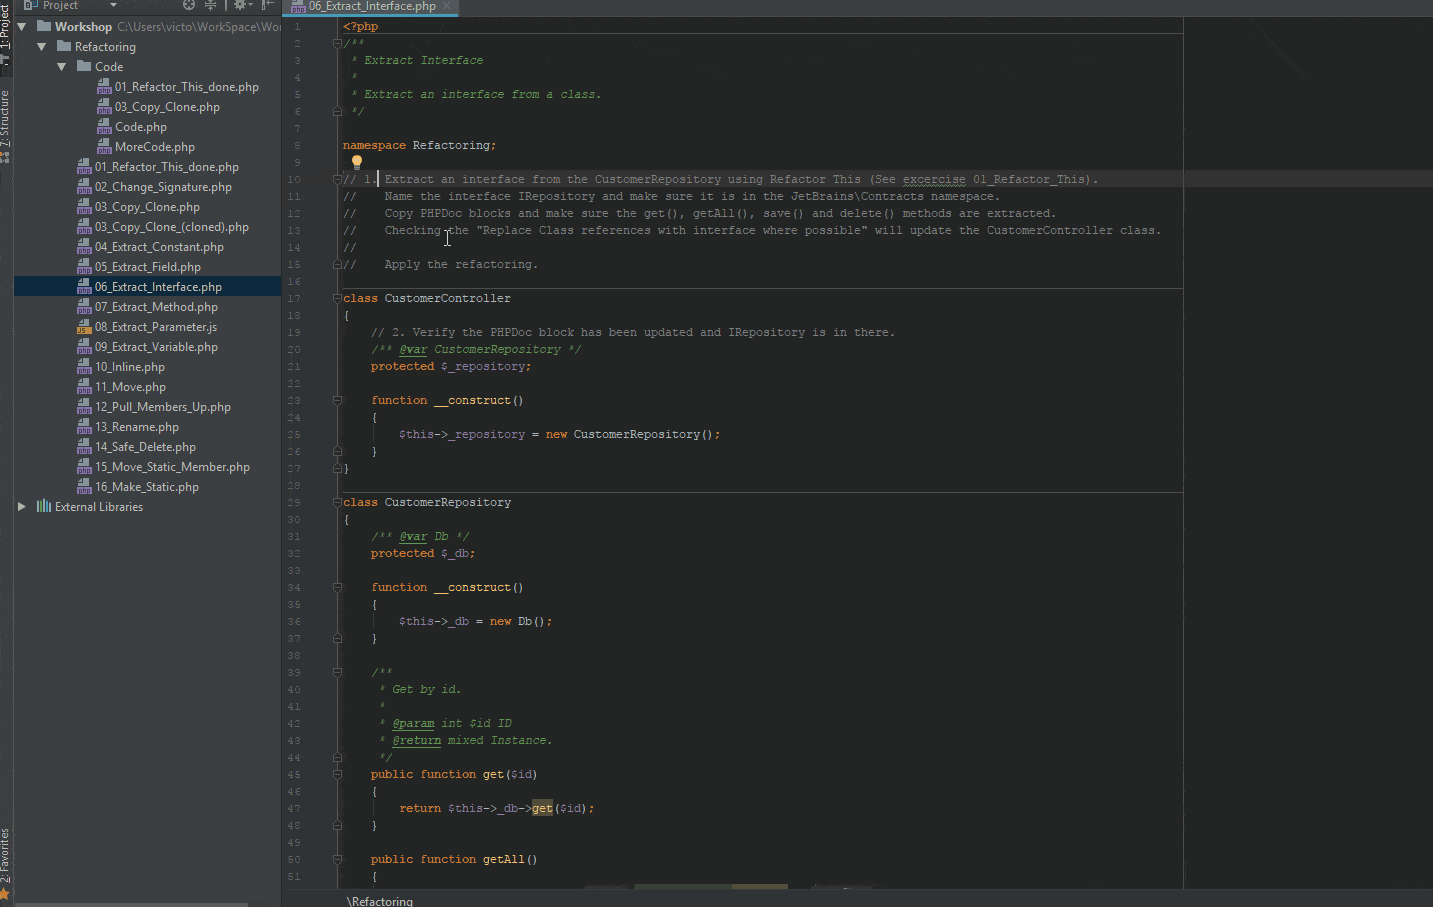This screenshot has height=907, width=1433.
Task: Click the intention light bulb in the gutter
Action: tap(356, 161)
